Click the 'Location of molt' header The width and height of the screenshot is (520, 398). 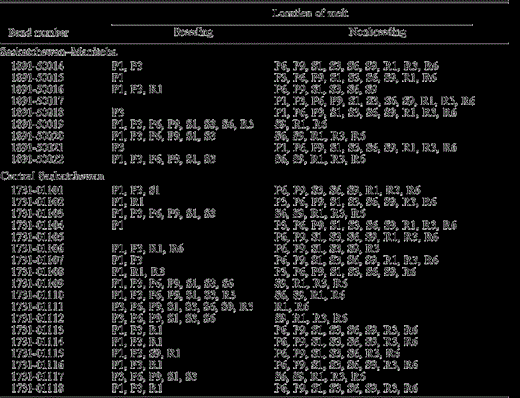pyautogui.click(x=310, y=13)
